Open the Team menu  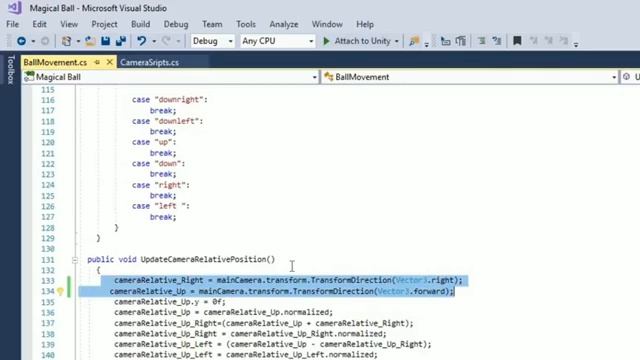pos(212,24)
